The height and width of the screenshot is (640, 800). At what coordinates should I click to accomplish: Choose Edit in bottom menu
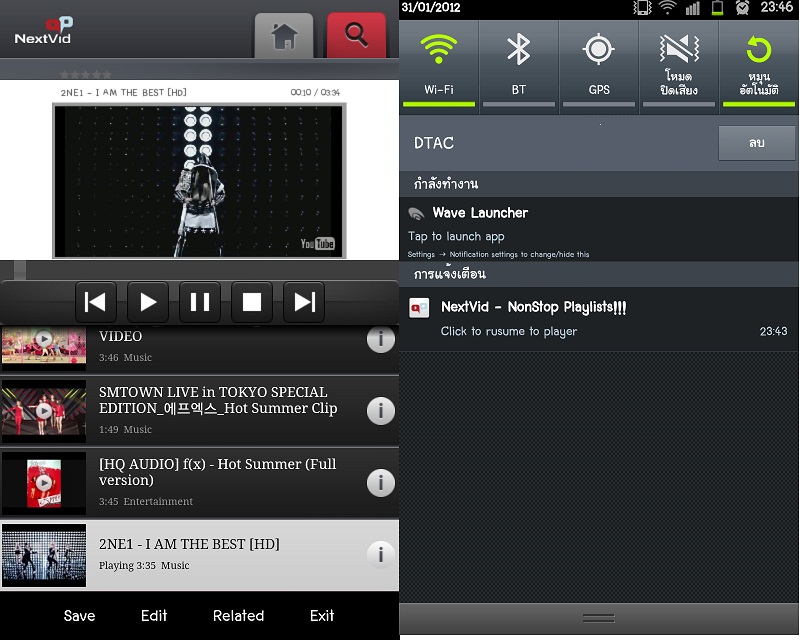pos(154,616)
